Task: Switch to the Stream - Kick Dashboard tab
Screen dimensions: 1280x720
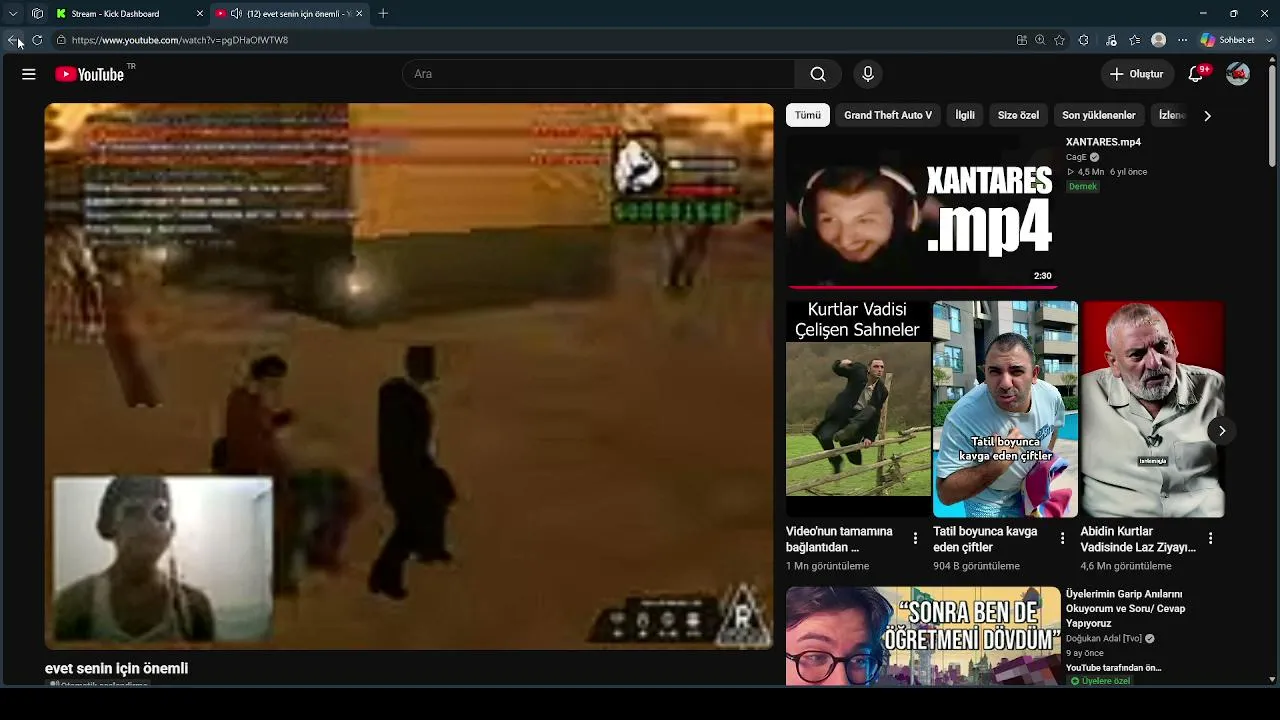Action: click(x=128, y=14)
